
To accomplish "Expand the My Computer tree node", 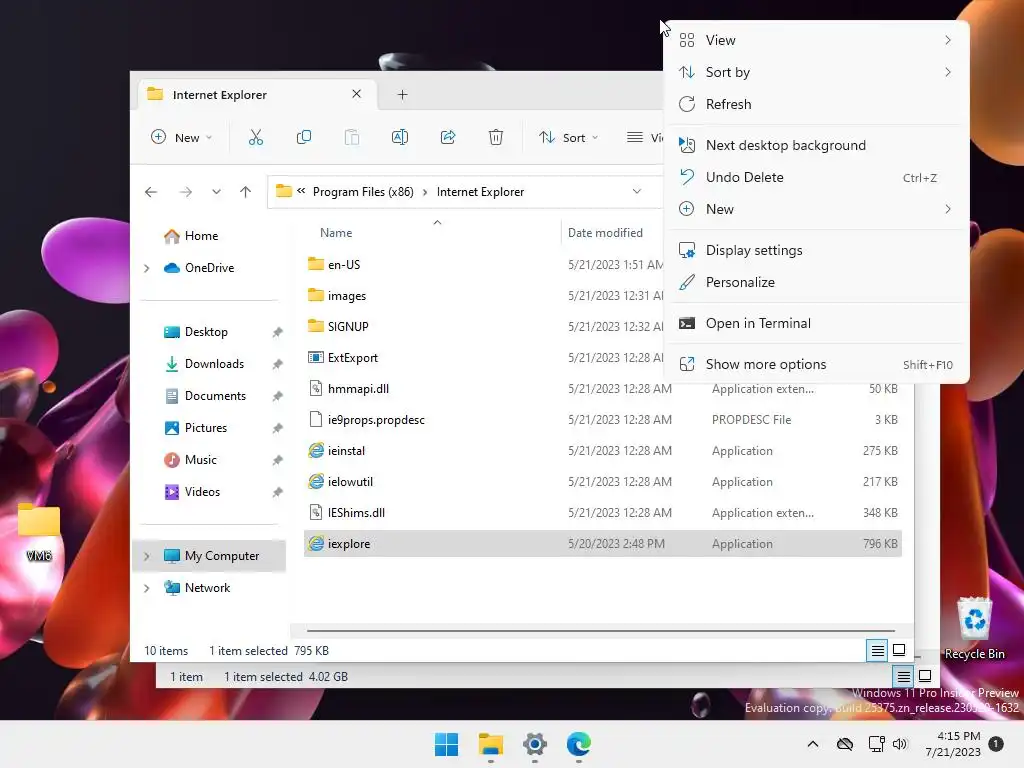I will pyautogui.click(x=146, y=556).
